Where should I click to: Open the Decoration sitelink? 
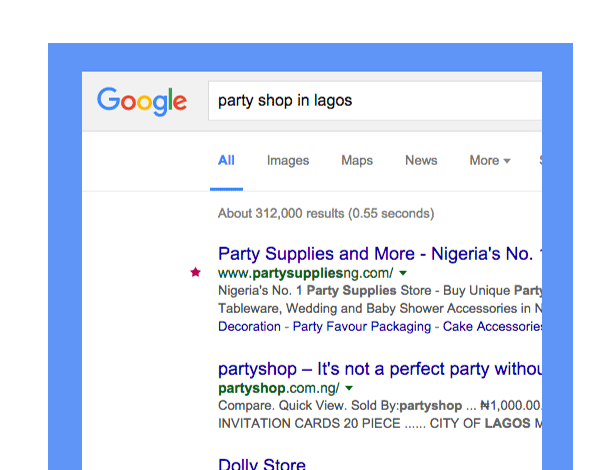click(x=249, y=326)
